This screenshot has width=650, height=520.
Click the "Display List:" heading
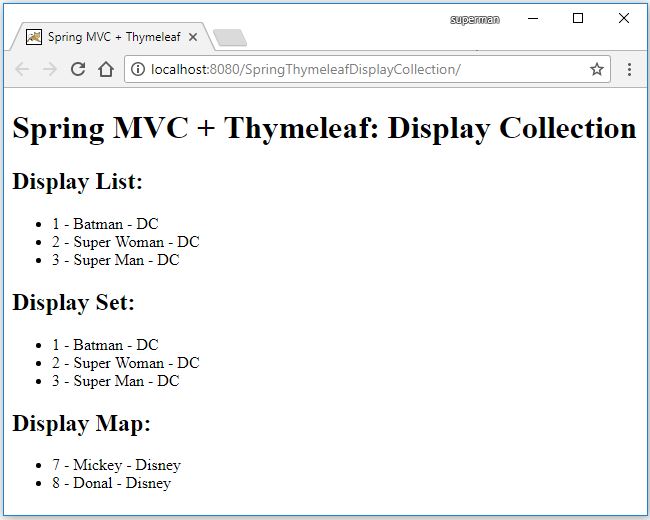(78, 181)
